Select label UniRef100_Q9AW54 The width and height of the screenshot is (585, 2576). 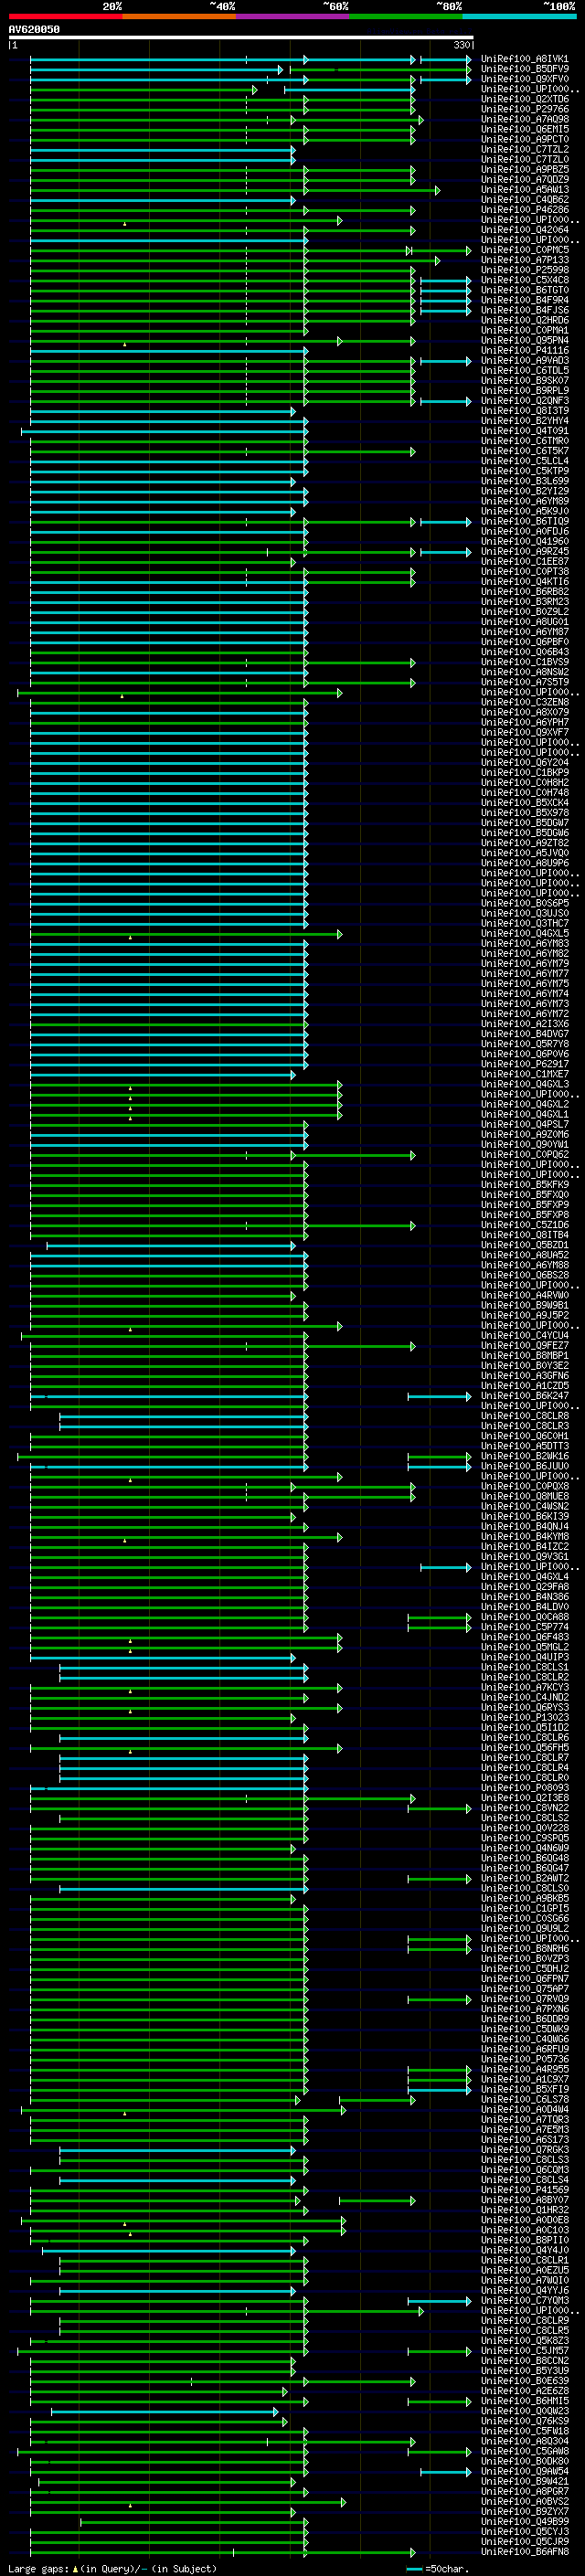(524, 2471)
